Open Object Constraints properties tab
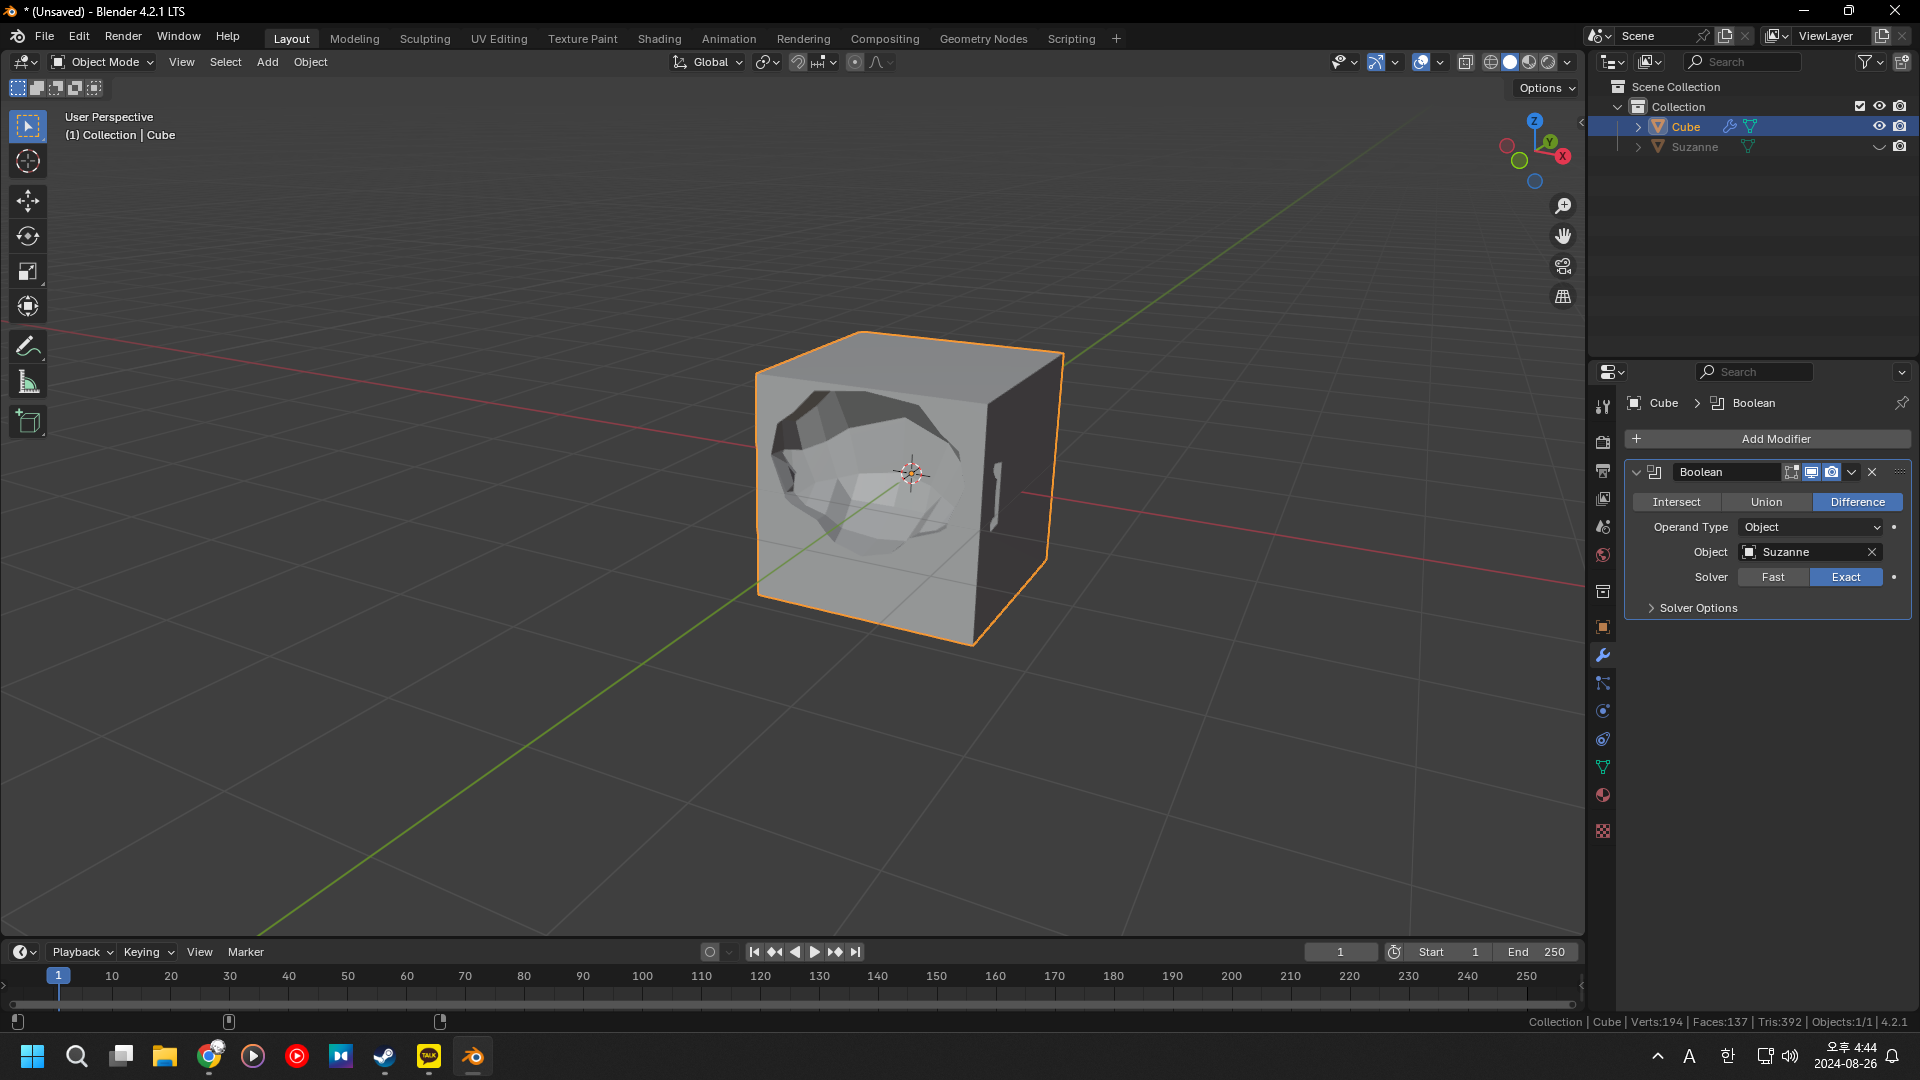 pyautogui.click(x=1603, y=739)
